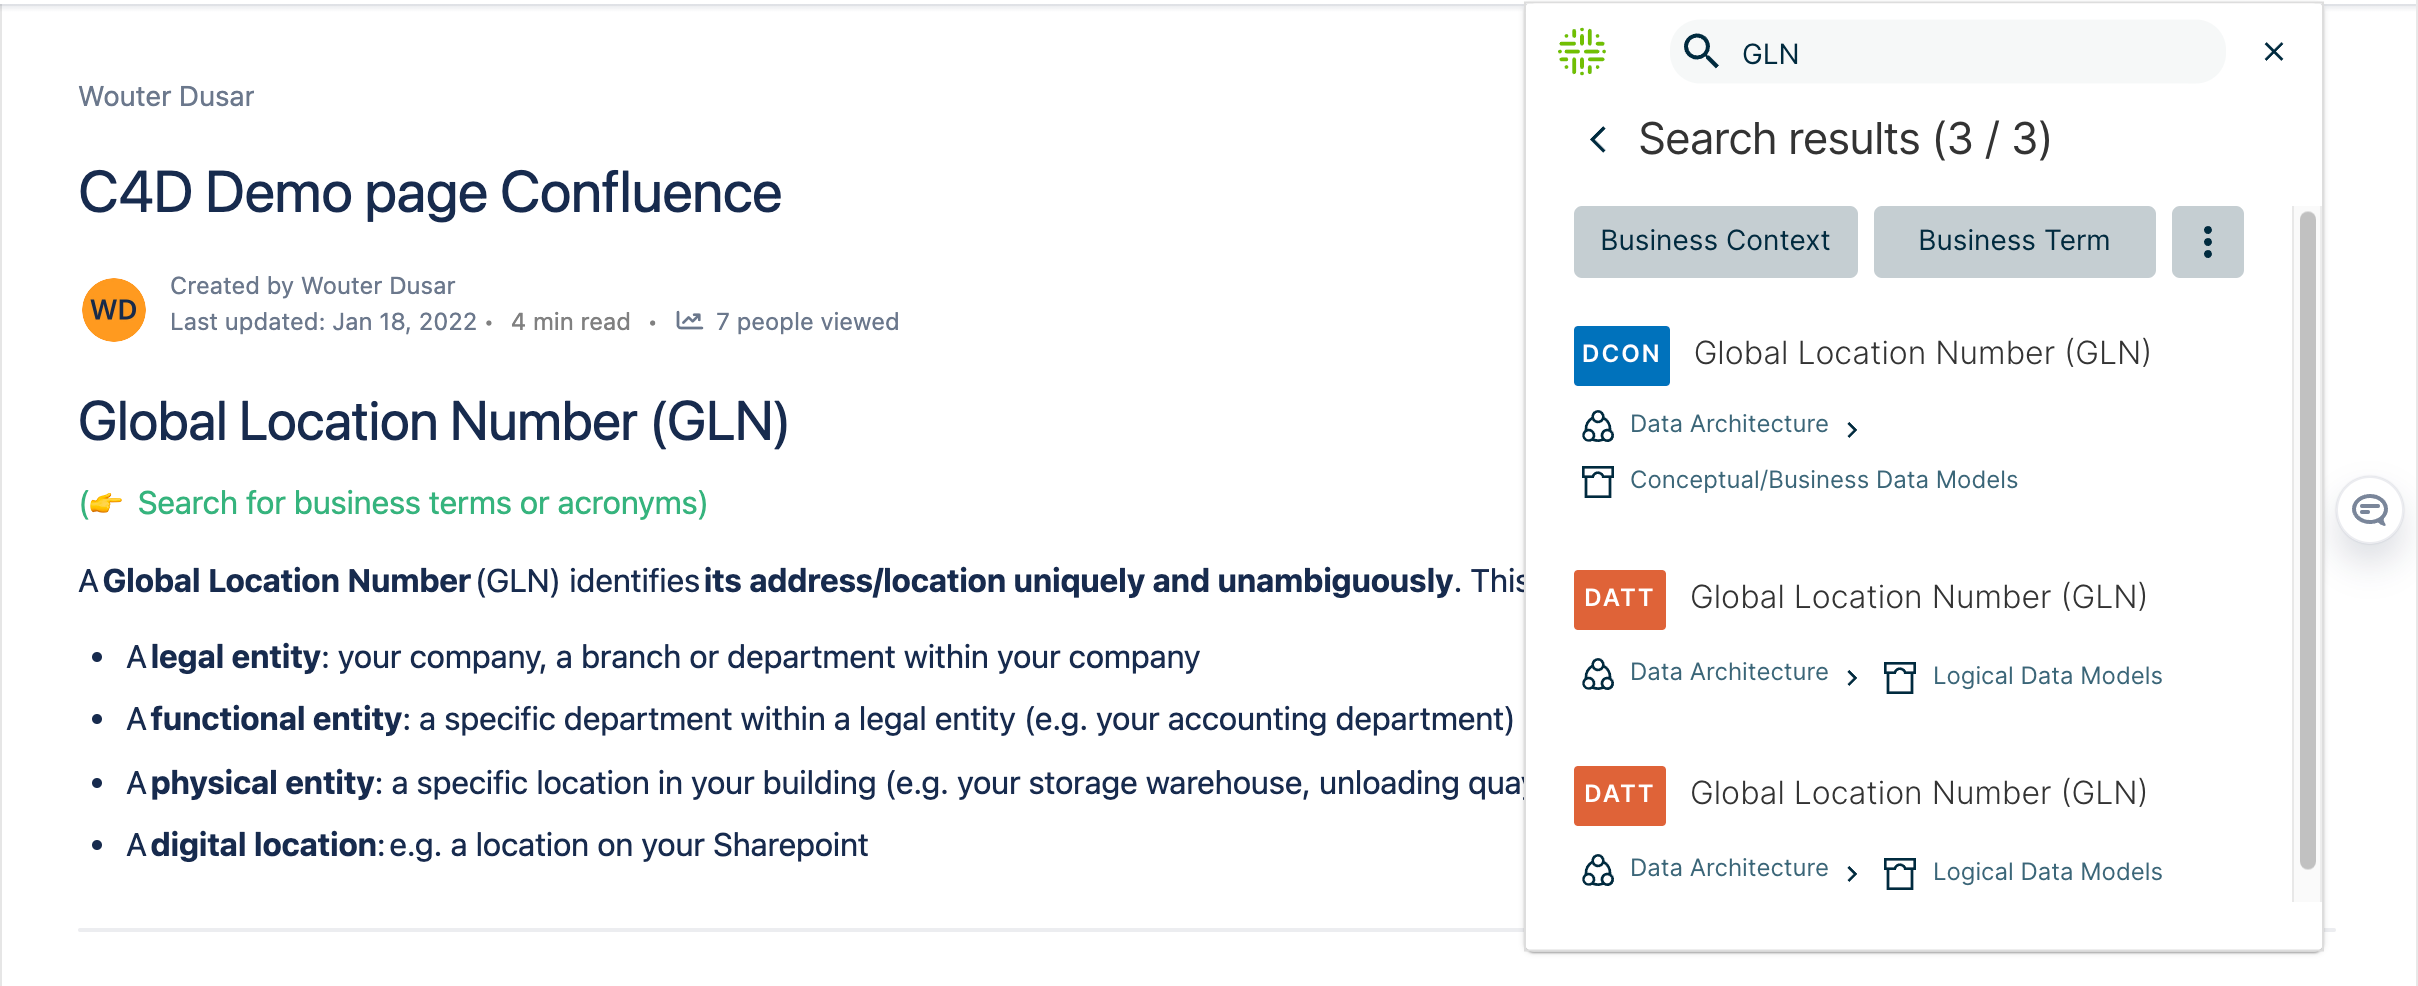Select the Business Context filter
Screen dimensions: 2418x986
coord(1715,242)
